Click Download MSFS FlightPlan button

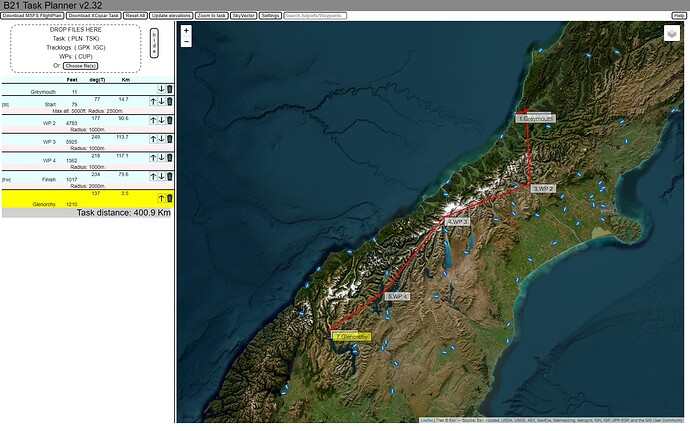(x=32, y=15)
